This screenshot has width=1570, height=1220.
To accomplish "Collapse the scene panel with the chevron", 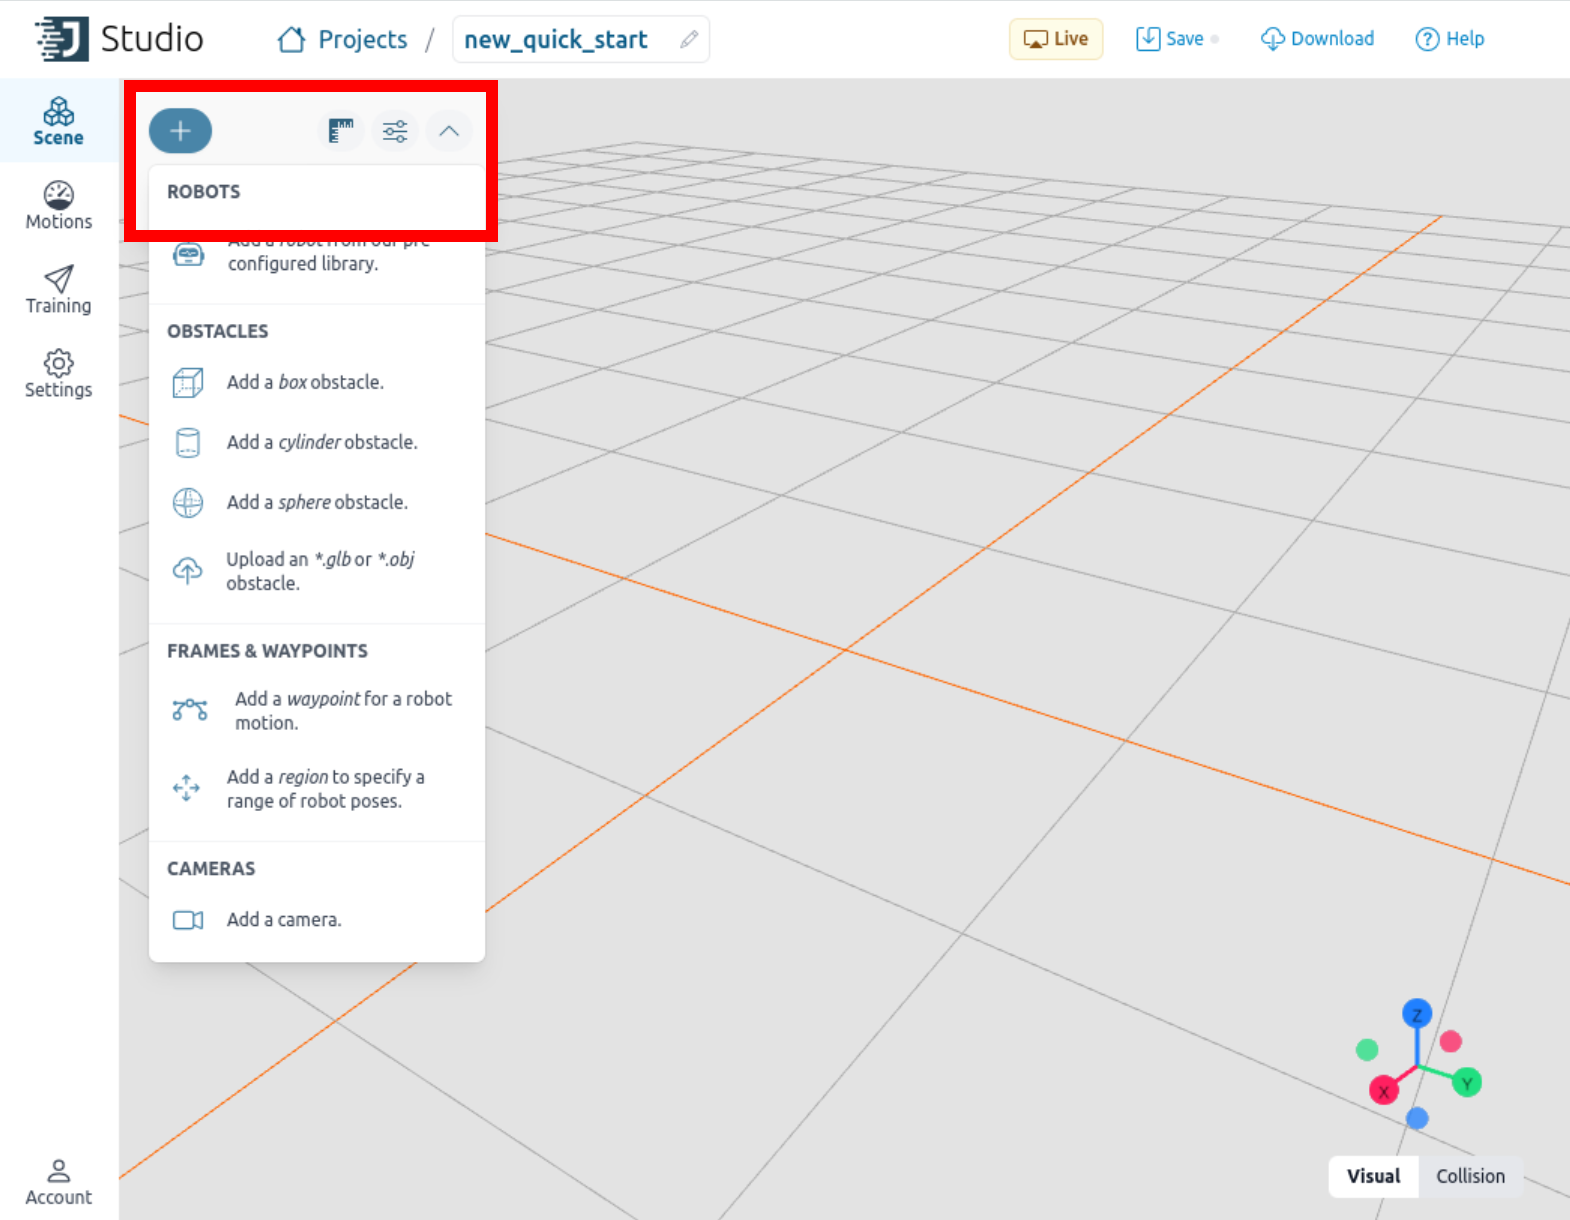I will pyautogui.click(x=449, y=131).
